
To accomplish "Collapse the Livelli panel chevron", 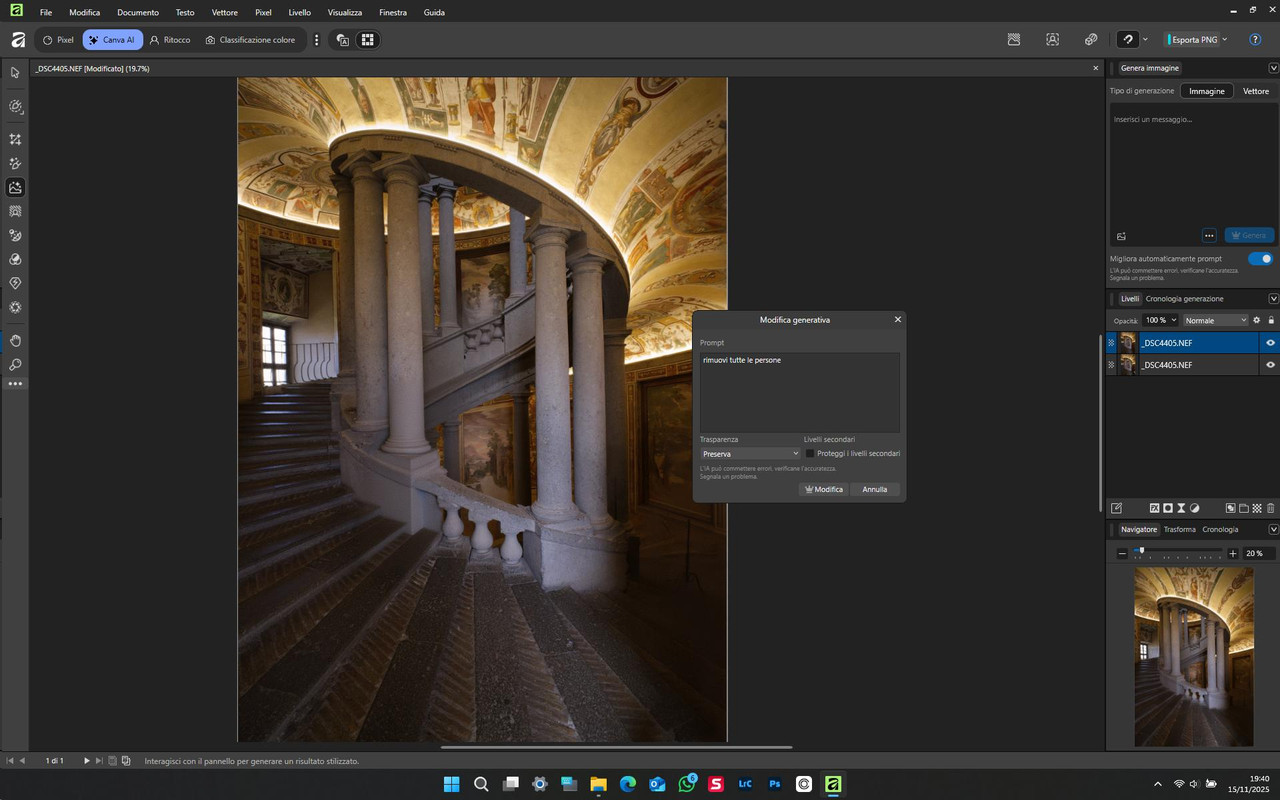I will pos(1273,299).
